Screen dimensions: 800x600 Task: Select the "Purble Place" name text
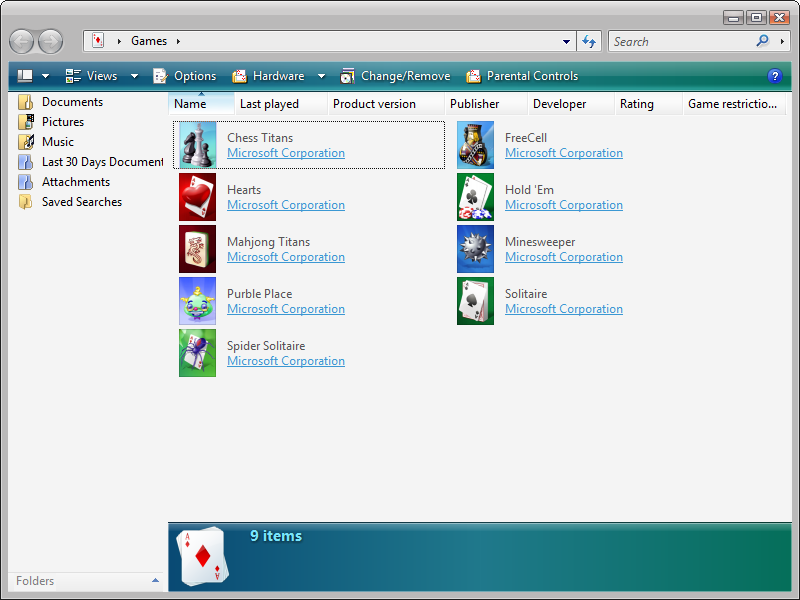[x=259, y=294]
